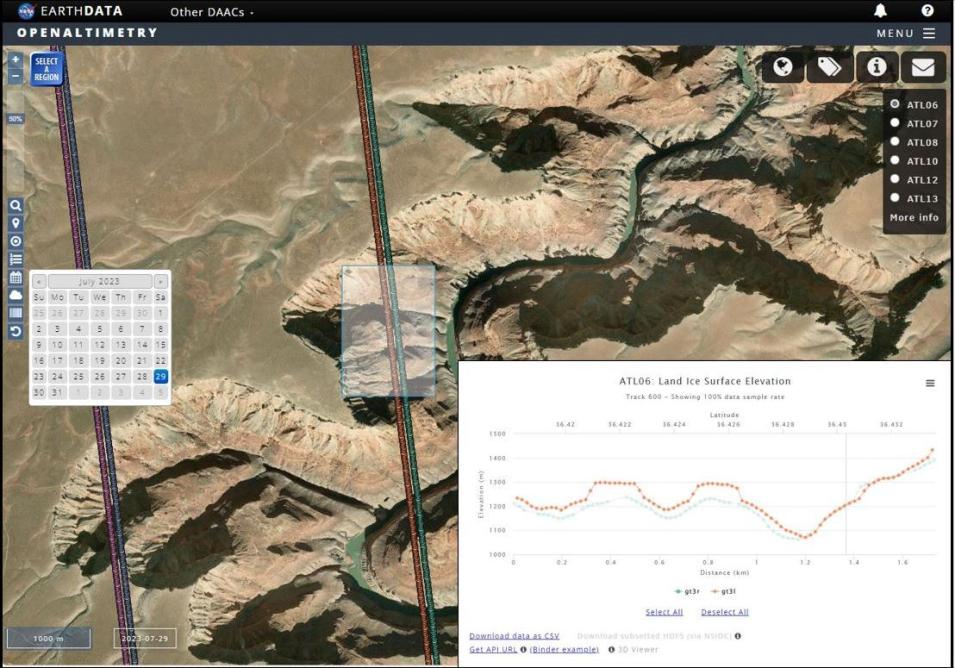Image resolution: width=955 pixels, height=668 pixels.
Task: Click the July 2023 month header
Action: 99,281
